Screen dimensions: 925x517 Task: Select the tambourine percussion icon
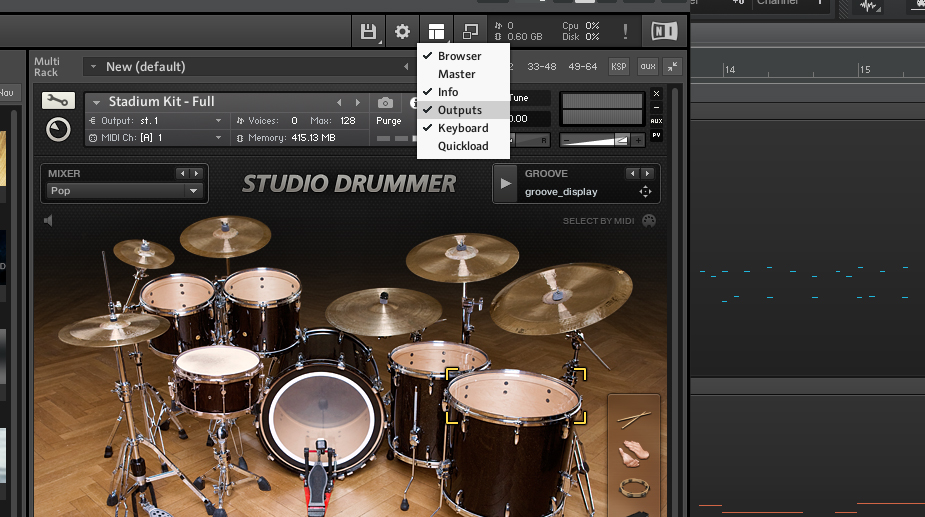[634, 487]
